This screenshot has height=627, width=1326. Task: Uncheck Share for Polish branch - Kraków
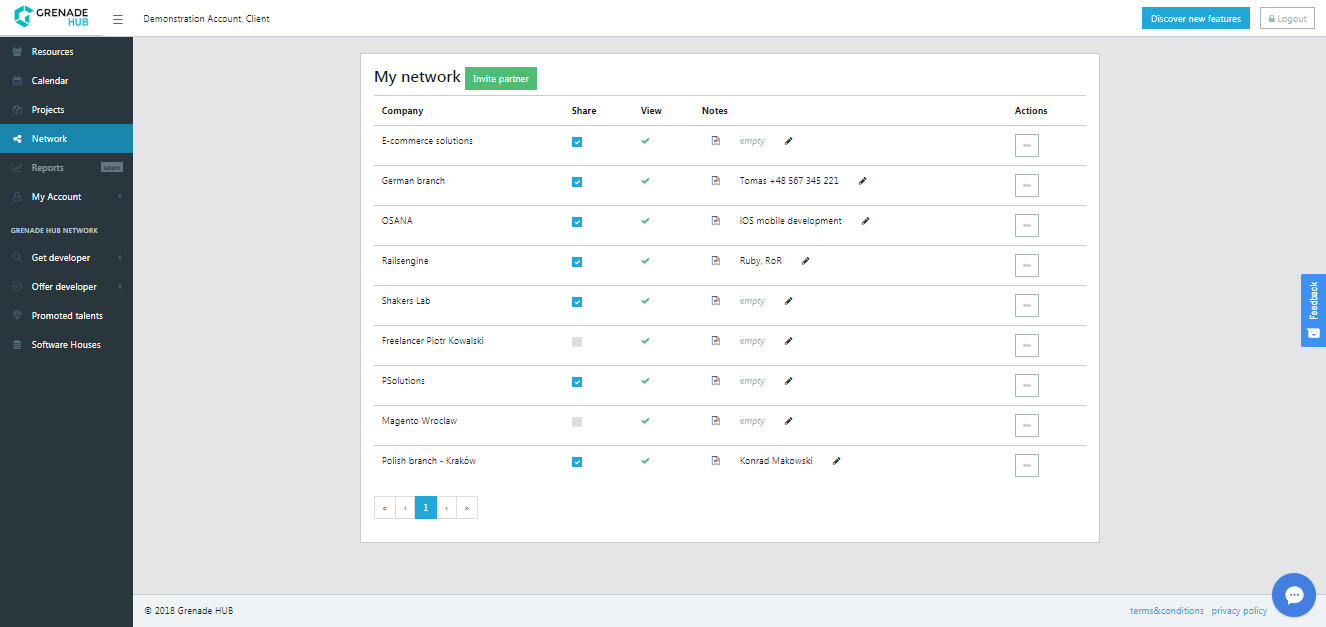(x=577, y=462)
